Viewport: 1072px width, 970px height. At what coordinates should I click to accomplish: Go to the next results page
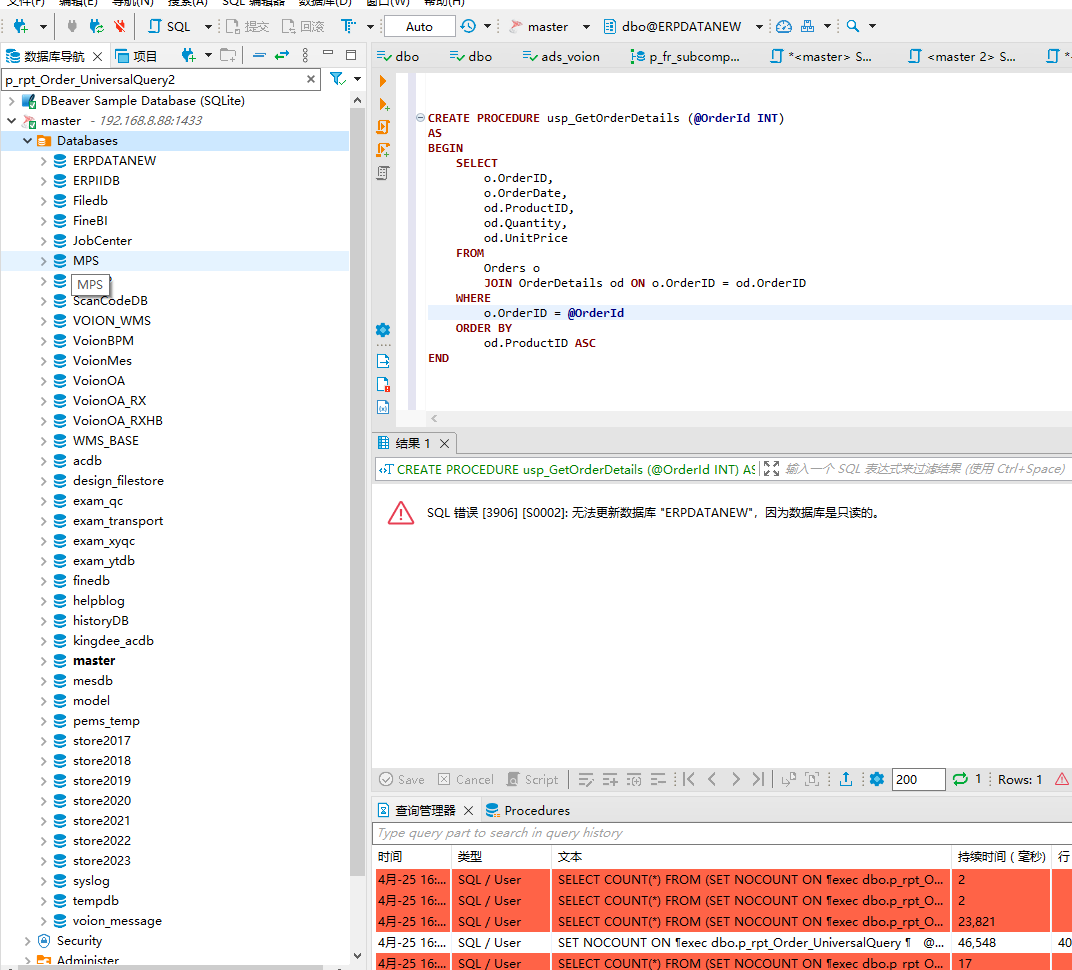coord(735,779)
